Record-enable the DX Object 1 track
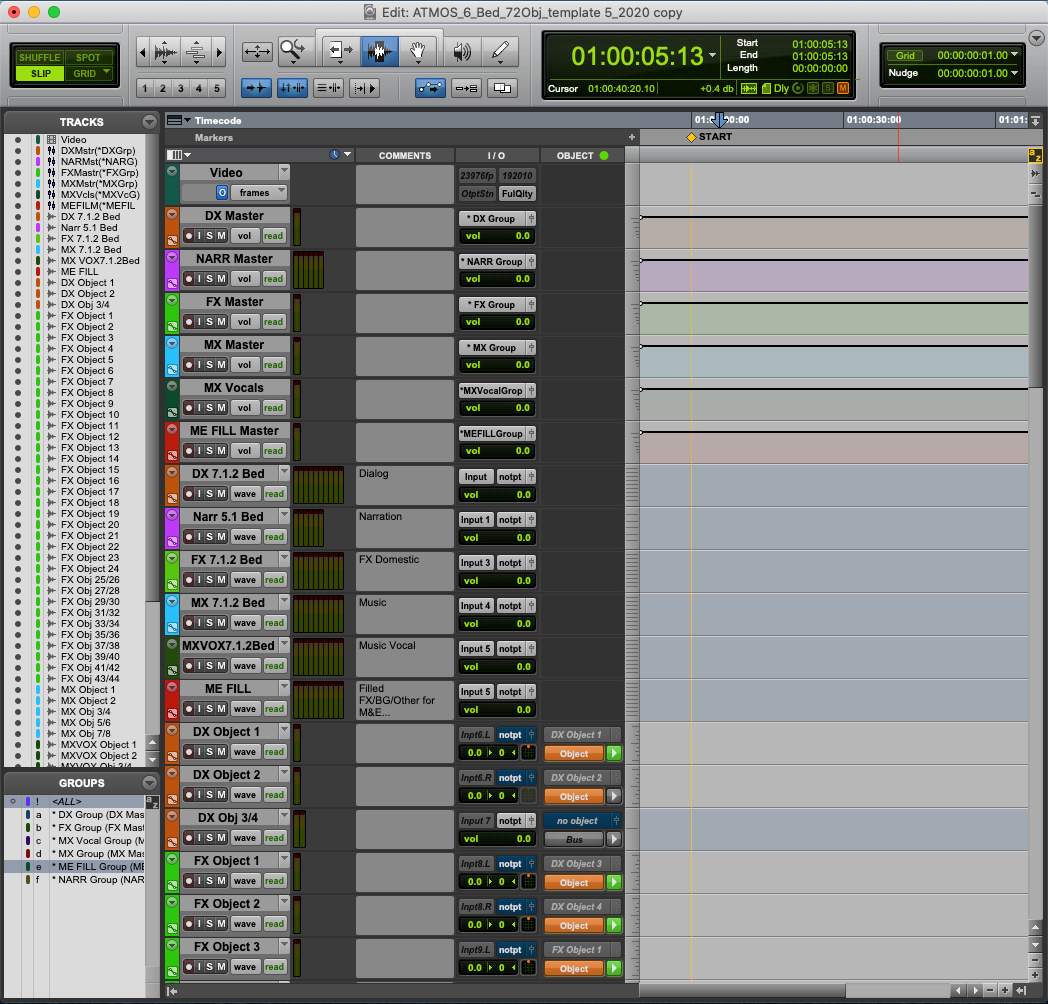Viewport: 1048px width, 1004px height. pyautogui.click(x=189, y=752)
